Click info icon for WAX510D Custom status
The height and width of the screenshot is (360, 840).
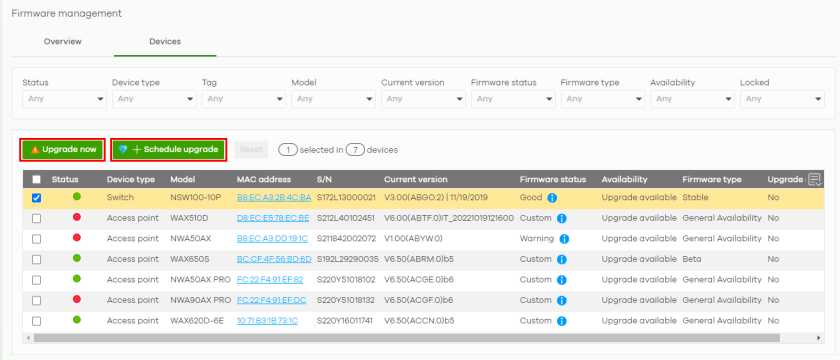561,218
